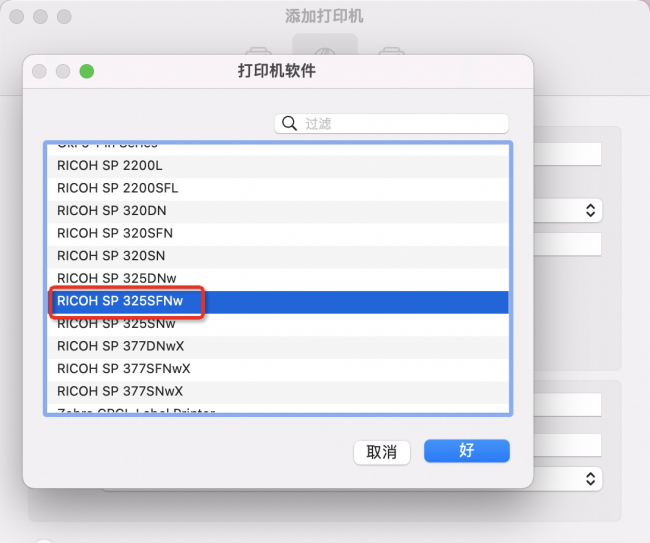The image size is (650, 543).
Task: Pick RICOH SP 325SNw in list
Action: point(278,324)
